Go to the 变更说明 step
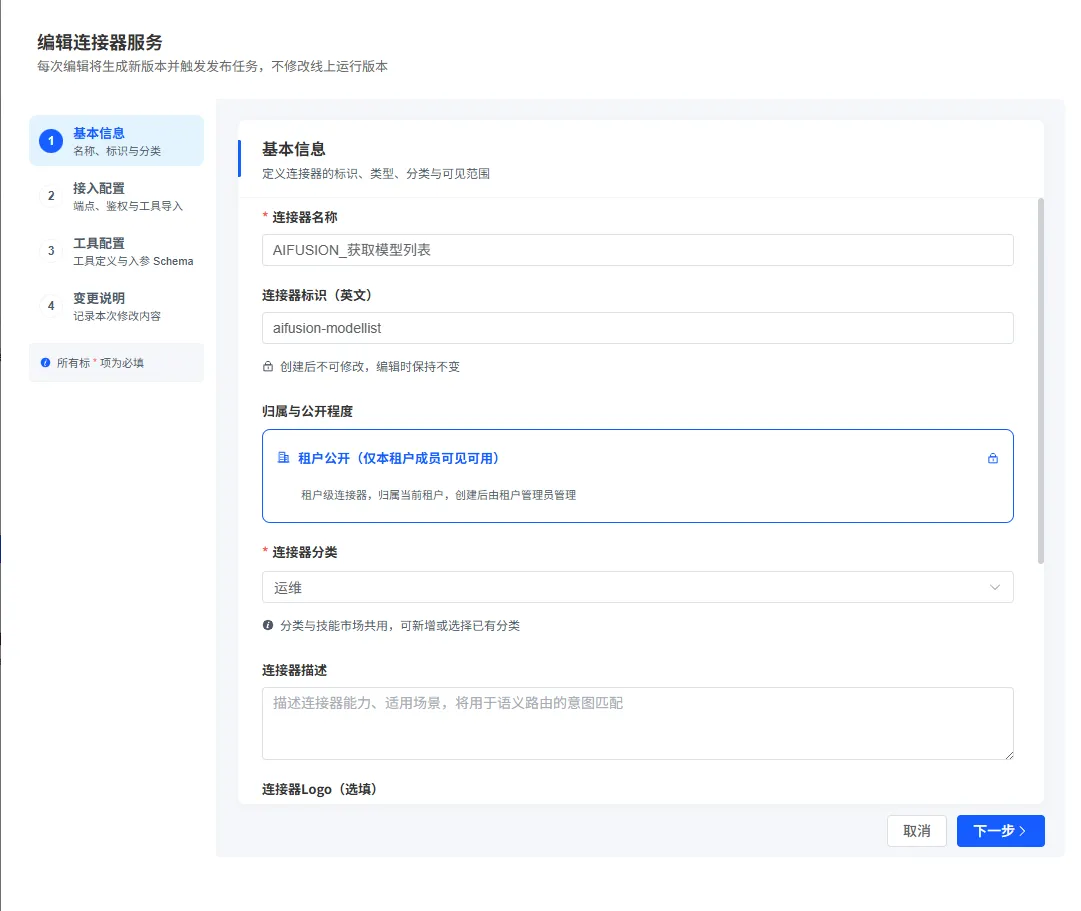1081x911 pixels. 117,306
